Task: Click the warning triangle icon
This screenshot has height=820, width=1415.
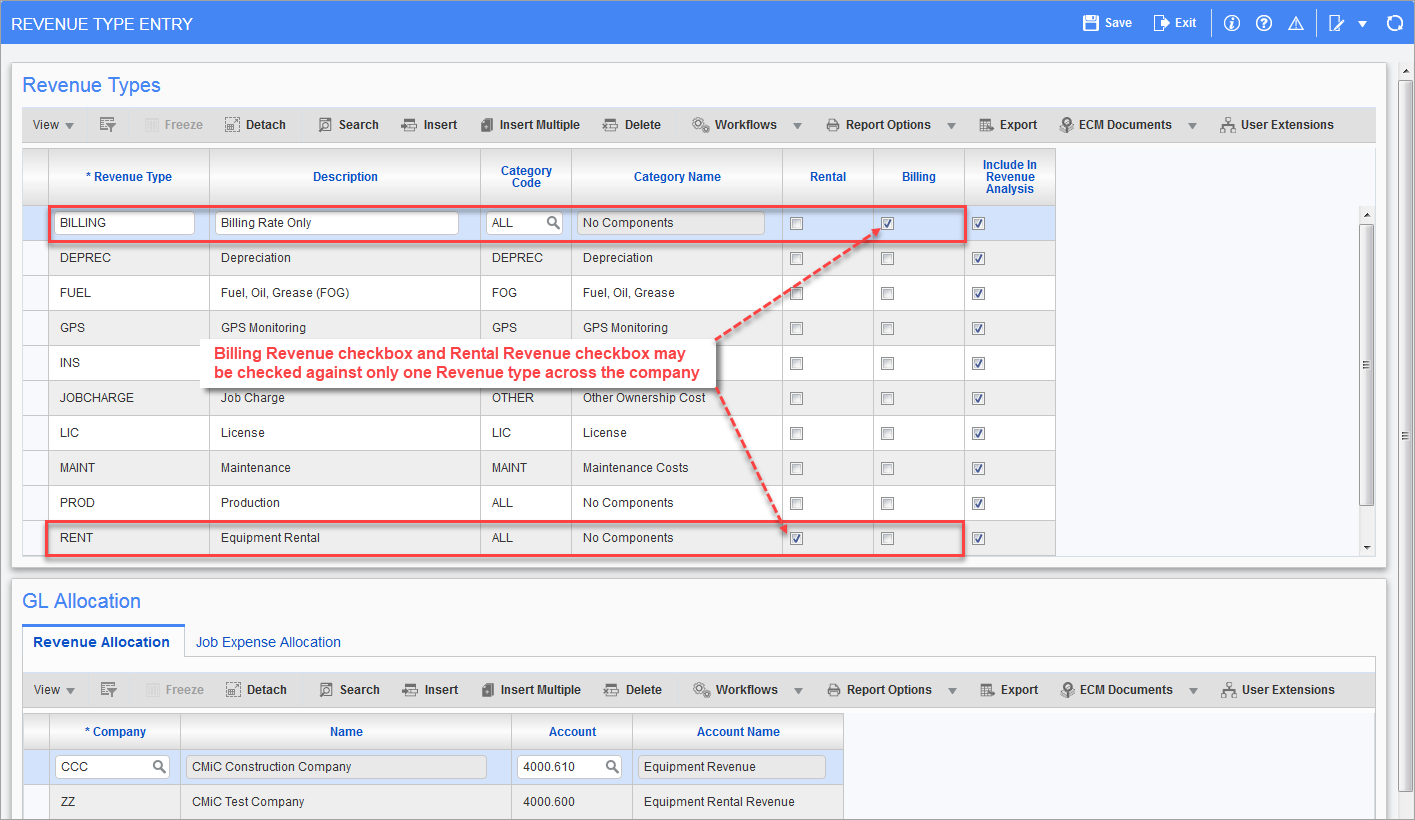Action: click(x=1296, y=23)
